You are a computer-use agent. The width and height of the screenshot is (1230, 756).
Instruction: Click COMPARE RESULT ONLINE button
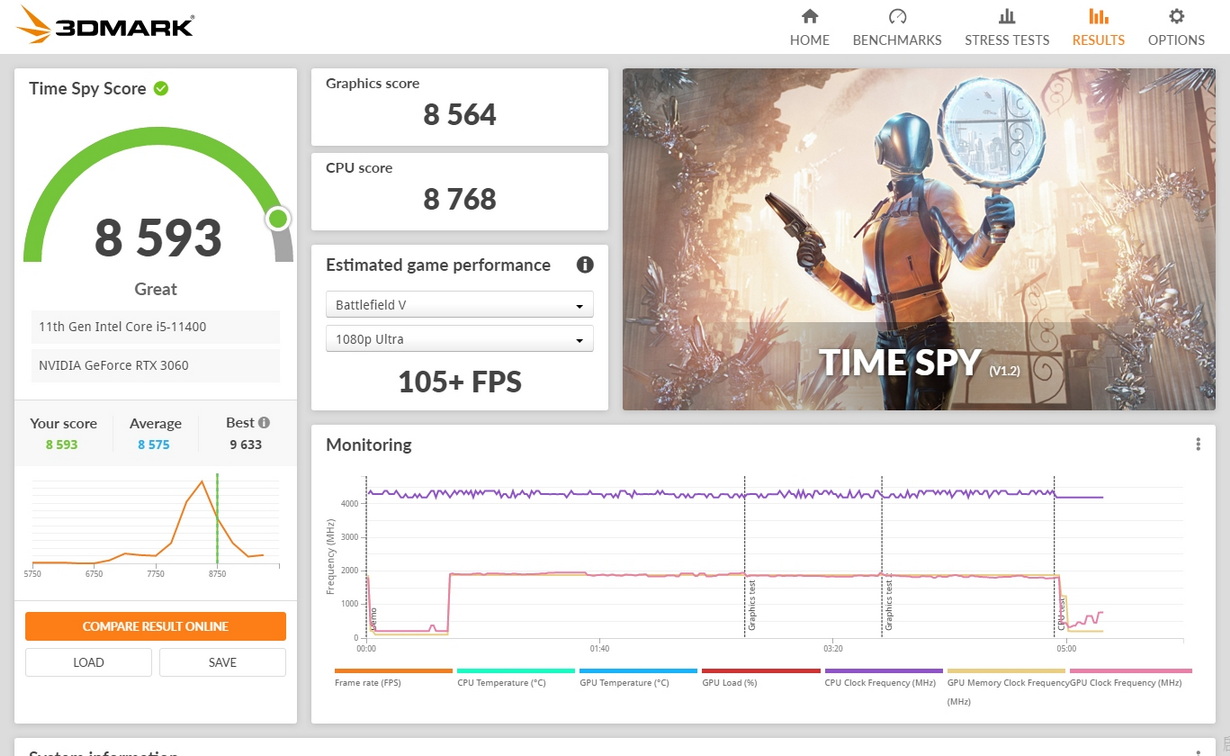coord(155,626)
